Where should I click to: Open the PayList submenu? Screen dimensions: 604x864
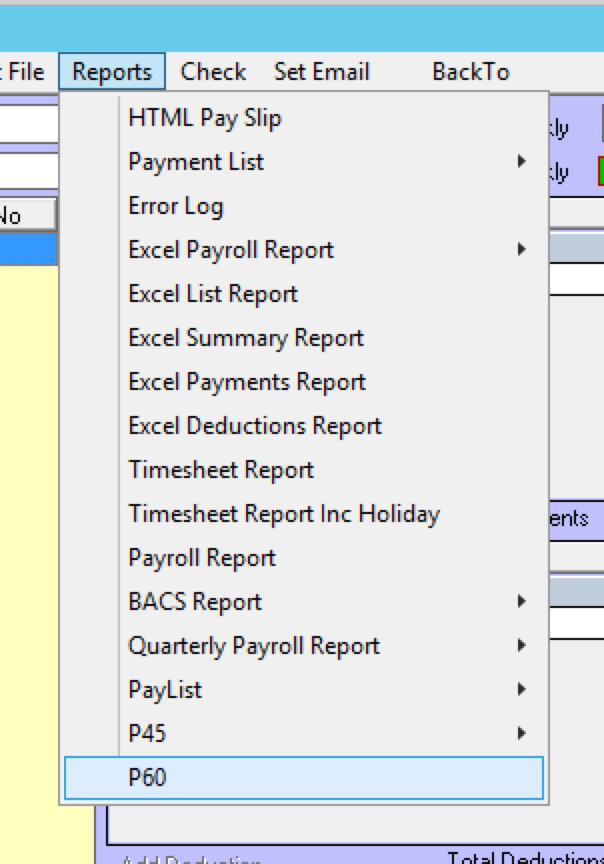point(165,690)
